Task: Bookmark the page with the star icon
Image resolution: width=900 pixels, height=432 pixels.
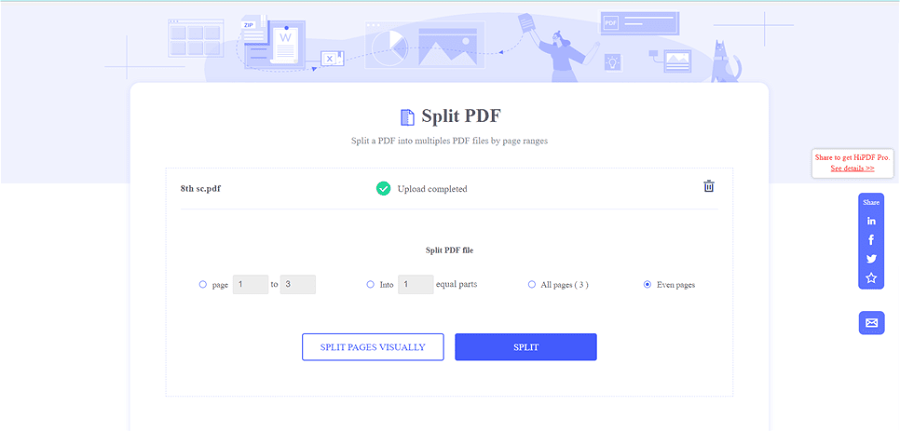Action: click(x=871, y=278)
